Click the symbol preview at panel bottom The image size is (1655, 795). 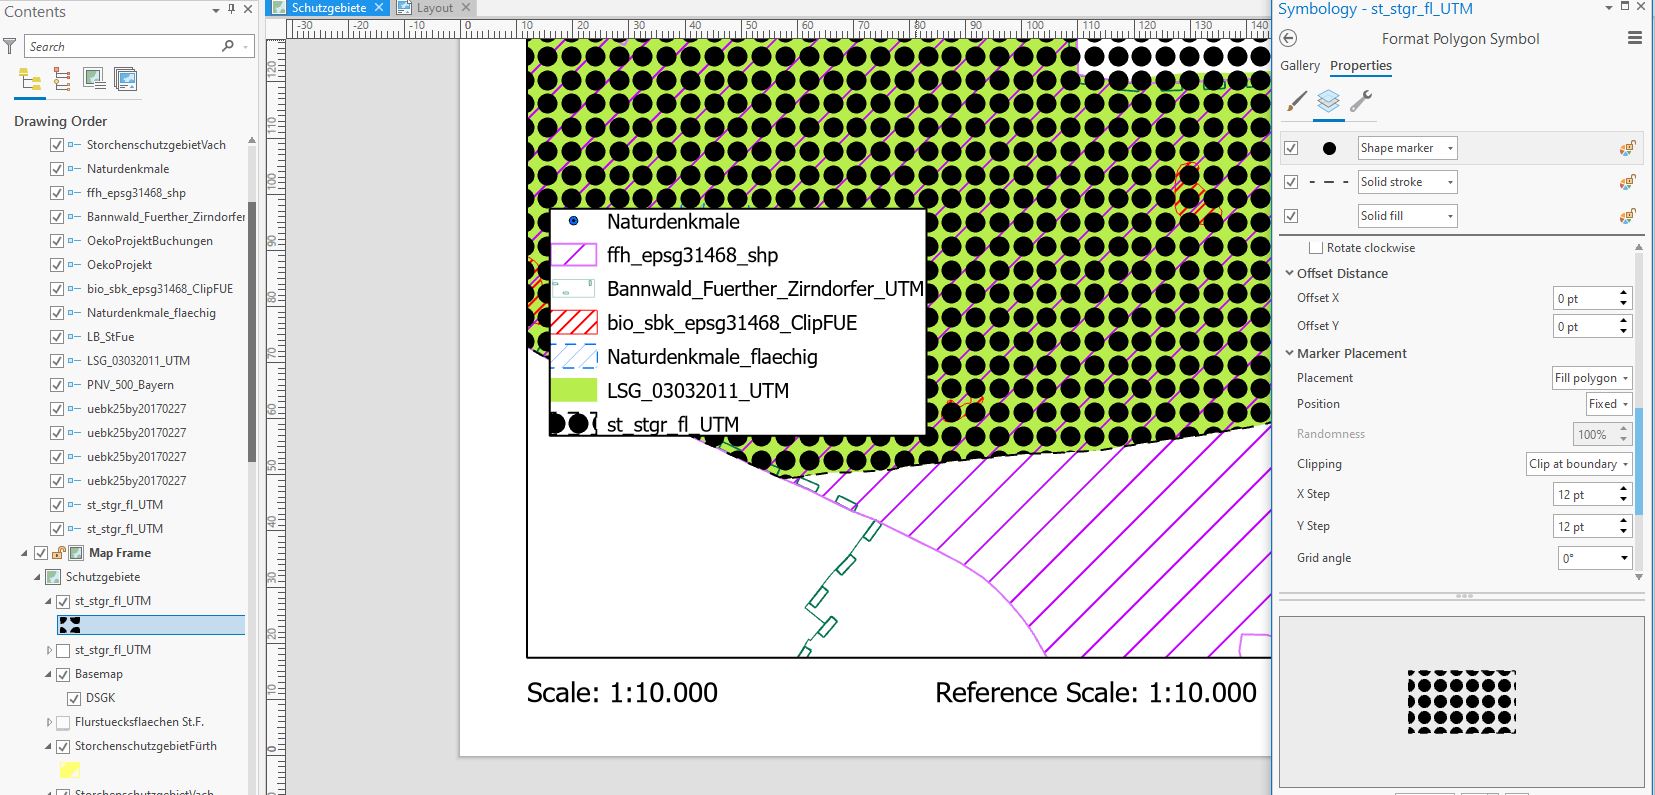pyautogui.click(x=1462, y=702)
